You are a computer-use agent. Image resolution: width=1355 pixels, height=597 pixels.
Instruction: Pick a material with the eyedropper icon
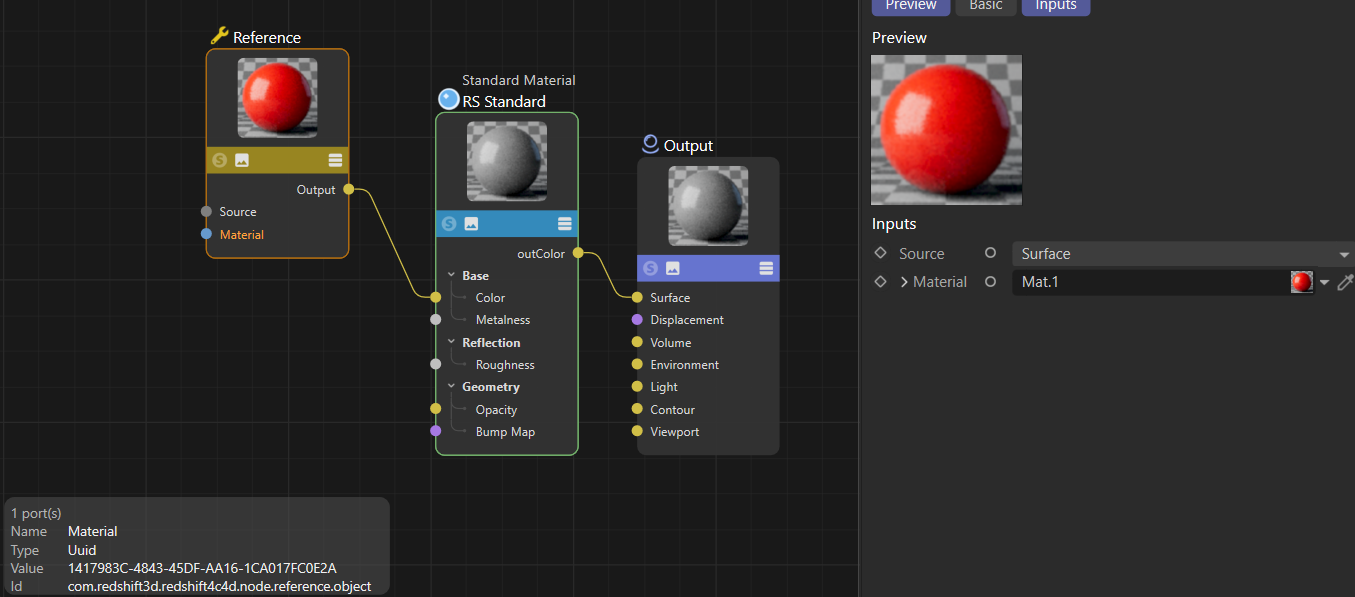pos(1344,282)
